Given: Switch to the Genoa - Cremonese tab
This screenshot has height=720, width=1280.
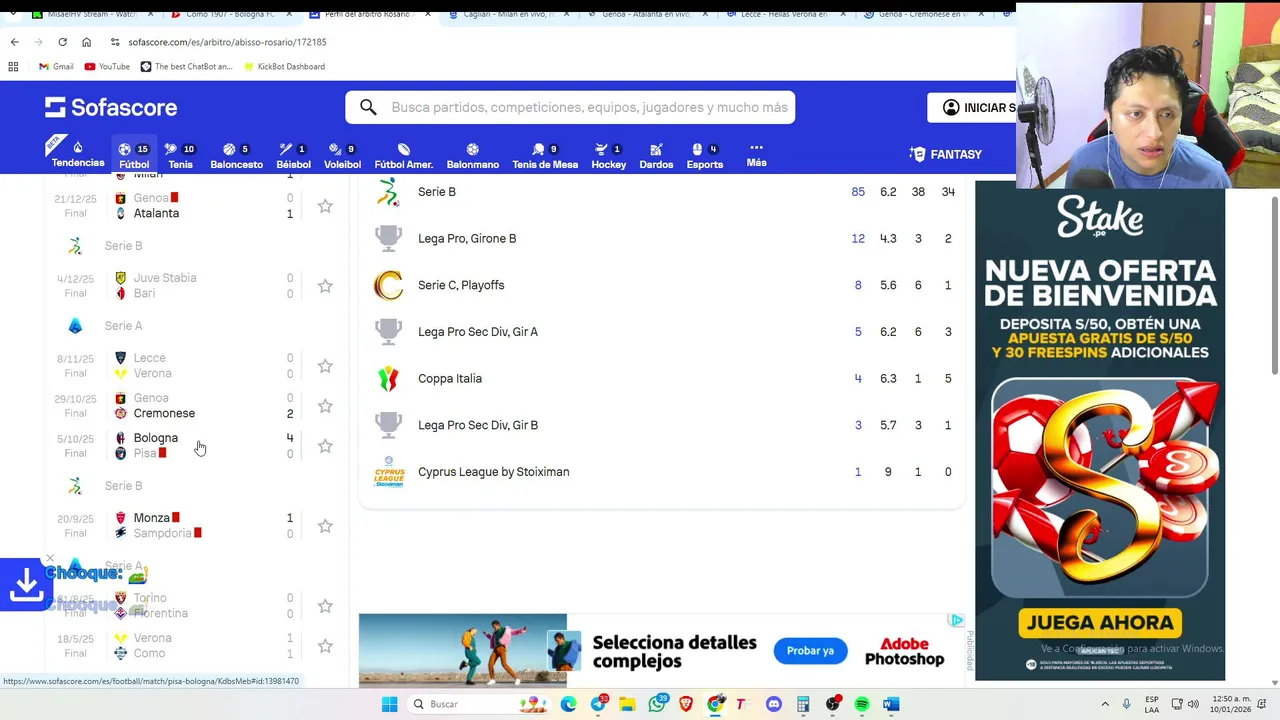Looking at the screenshot, I should pos(921,14).
